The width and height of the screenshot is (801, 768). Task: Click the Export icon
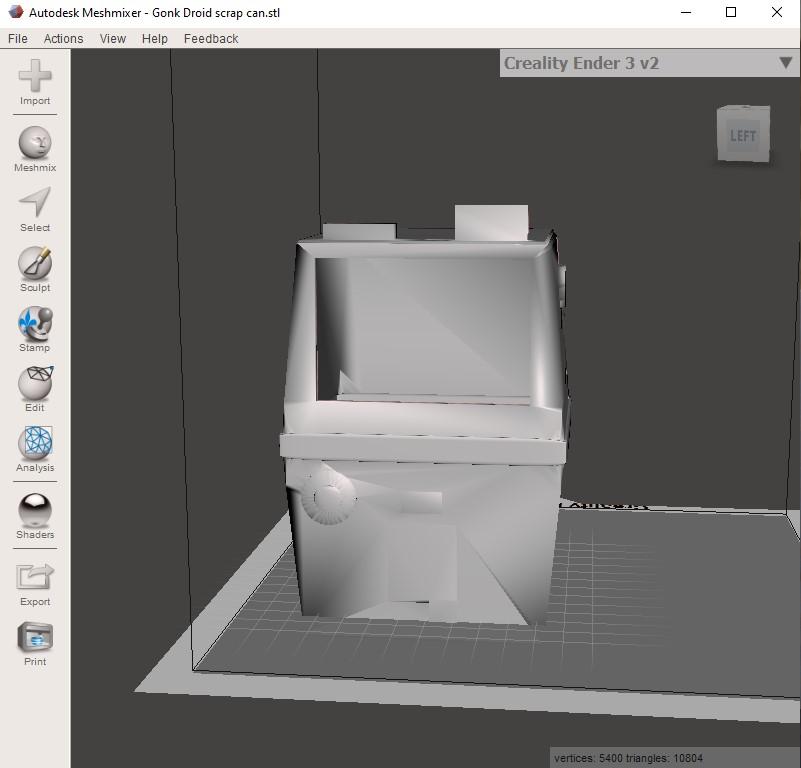click(x=35, y=577)
